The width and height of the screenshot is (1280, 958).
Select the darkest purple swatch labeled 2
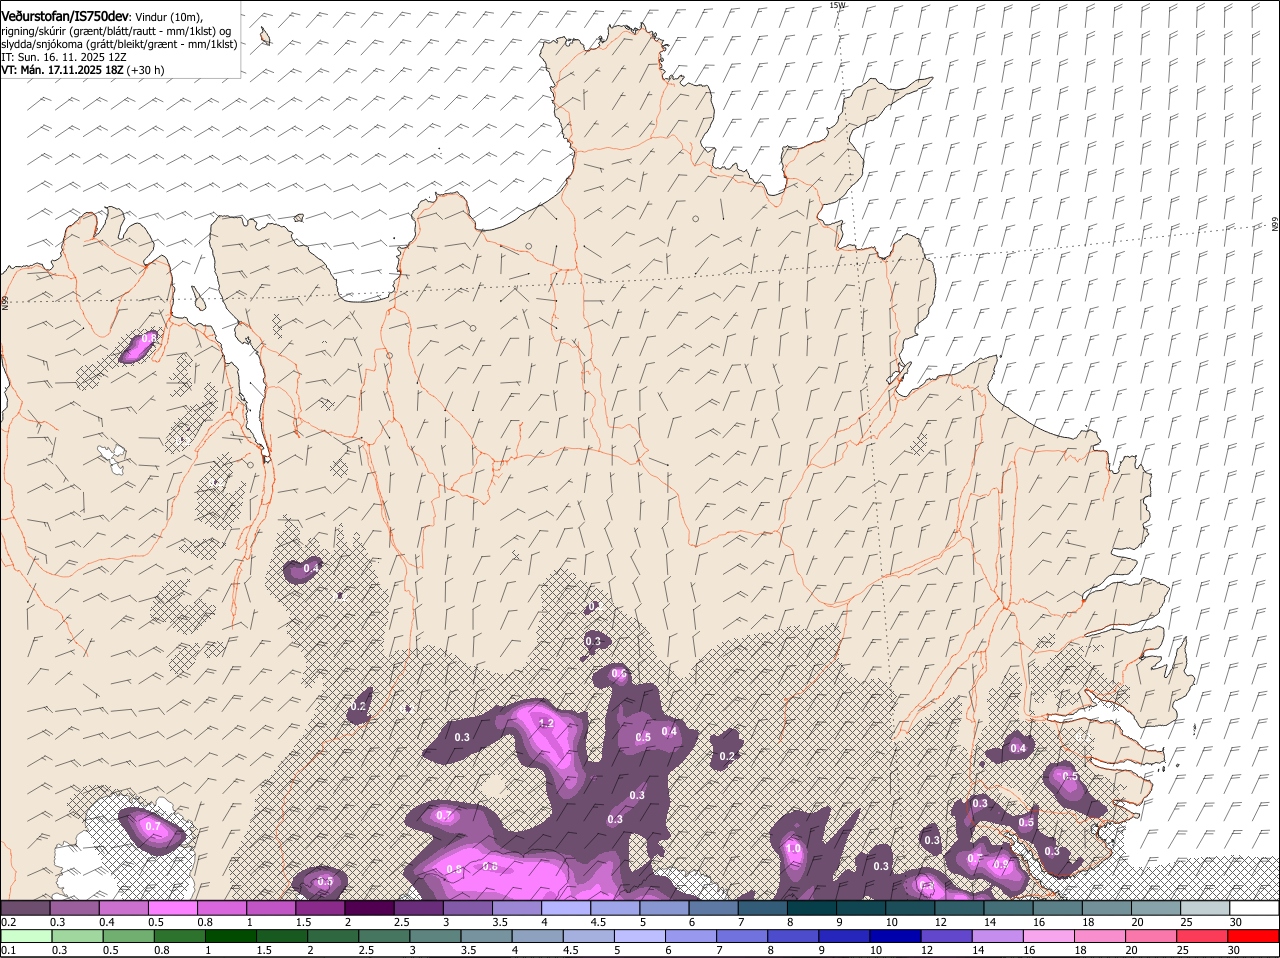click(x=370, y=908)
